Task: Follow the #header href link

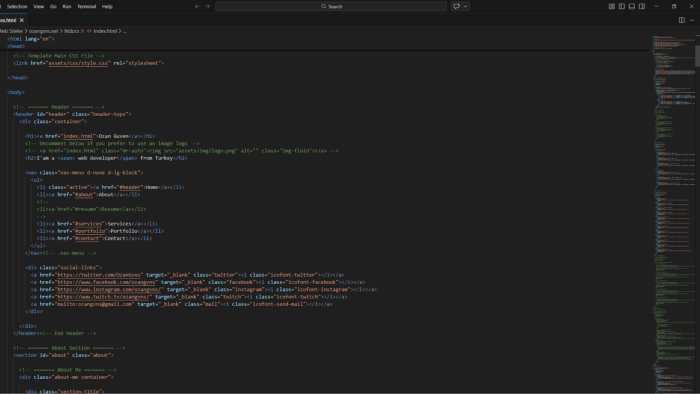Action: (130, 187)
